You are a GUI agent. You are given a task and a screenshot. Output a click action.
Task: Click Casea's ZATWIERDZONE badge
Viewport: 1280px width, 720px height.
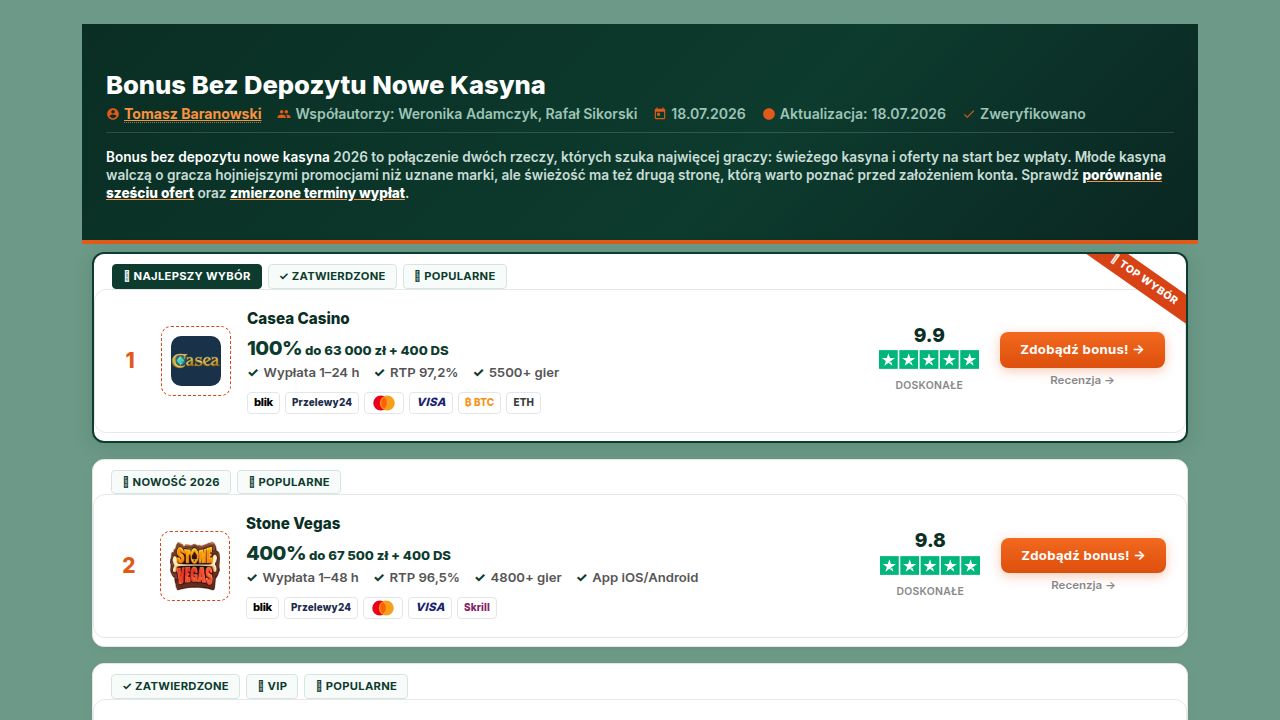tap(333, 276)
